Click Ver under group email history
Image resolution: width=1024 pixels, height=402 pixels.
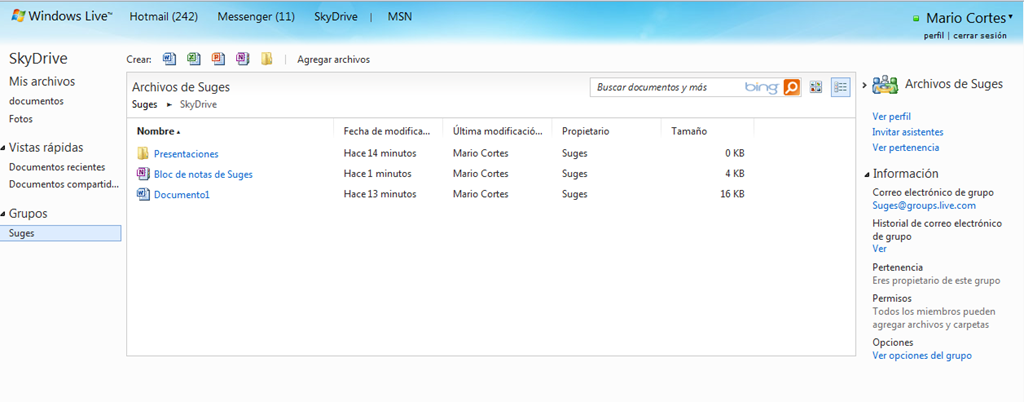pos(879,249)
